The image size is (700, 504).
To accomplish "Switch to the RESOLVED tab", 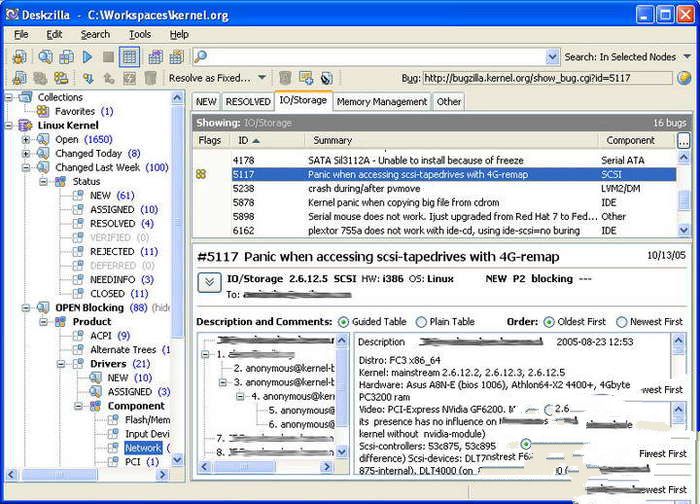I will [248, 102].
